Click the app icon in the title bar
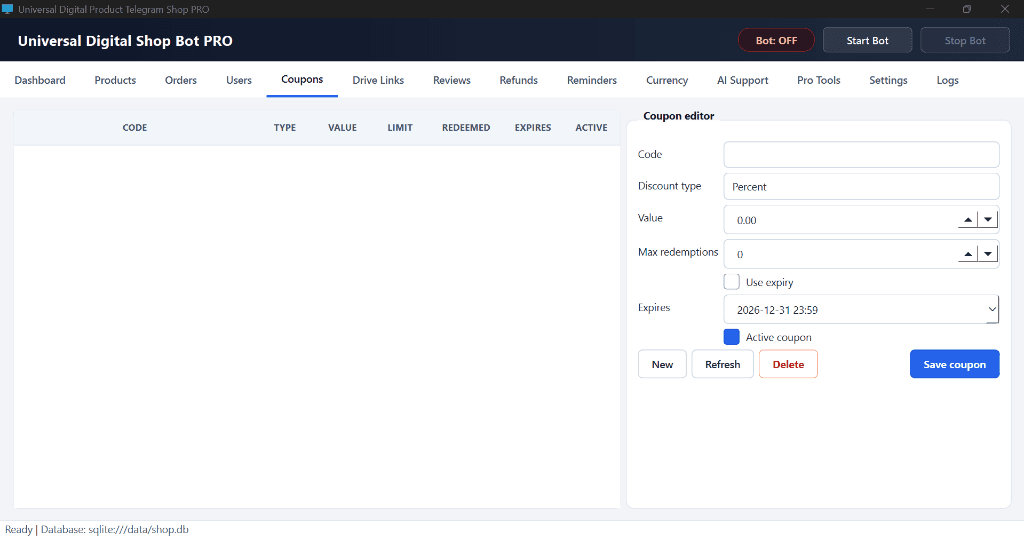Viewport: 1024px width, 537px height. [x=8, y=9]
